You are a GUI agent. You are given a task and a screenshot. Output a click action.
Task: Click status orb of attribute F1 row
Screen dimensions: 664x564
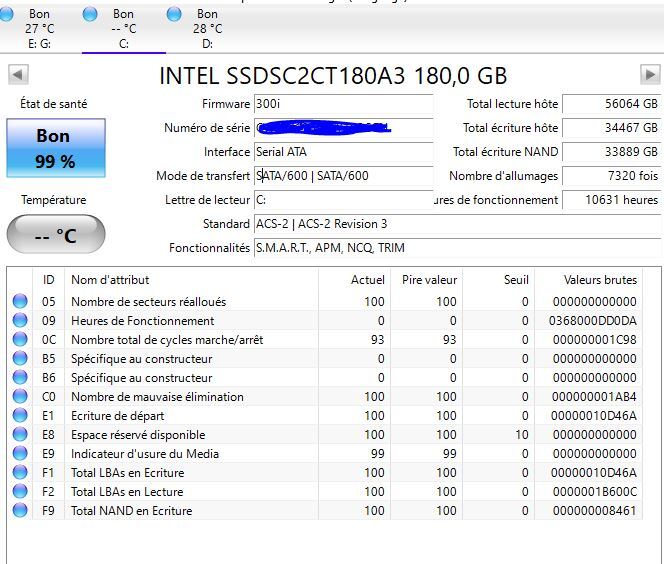(x=20, y=472)
